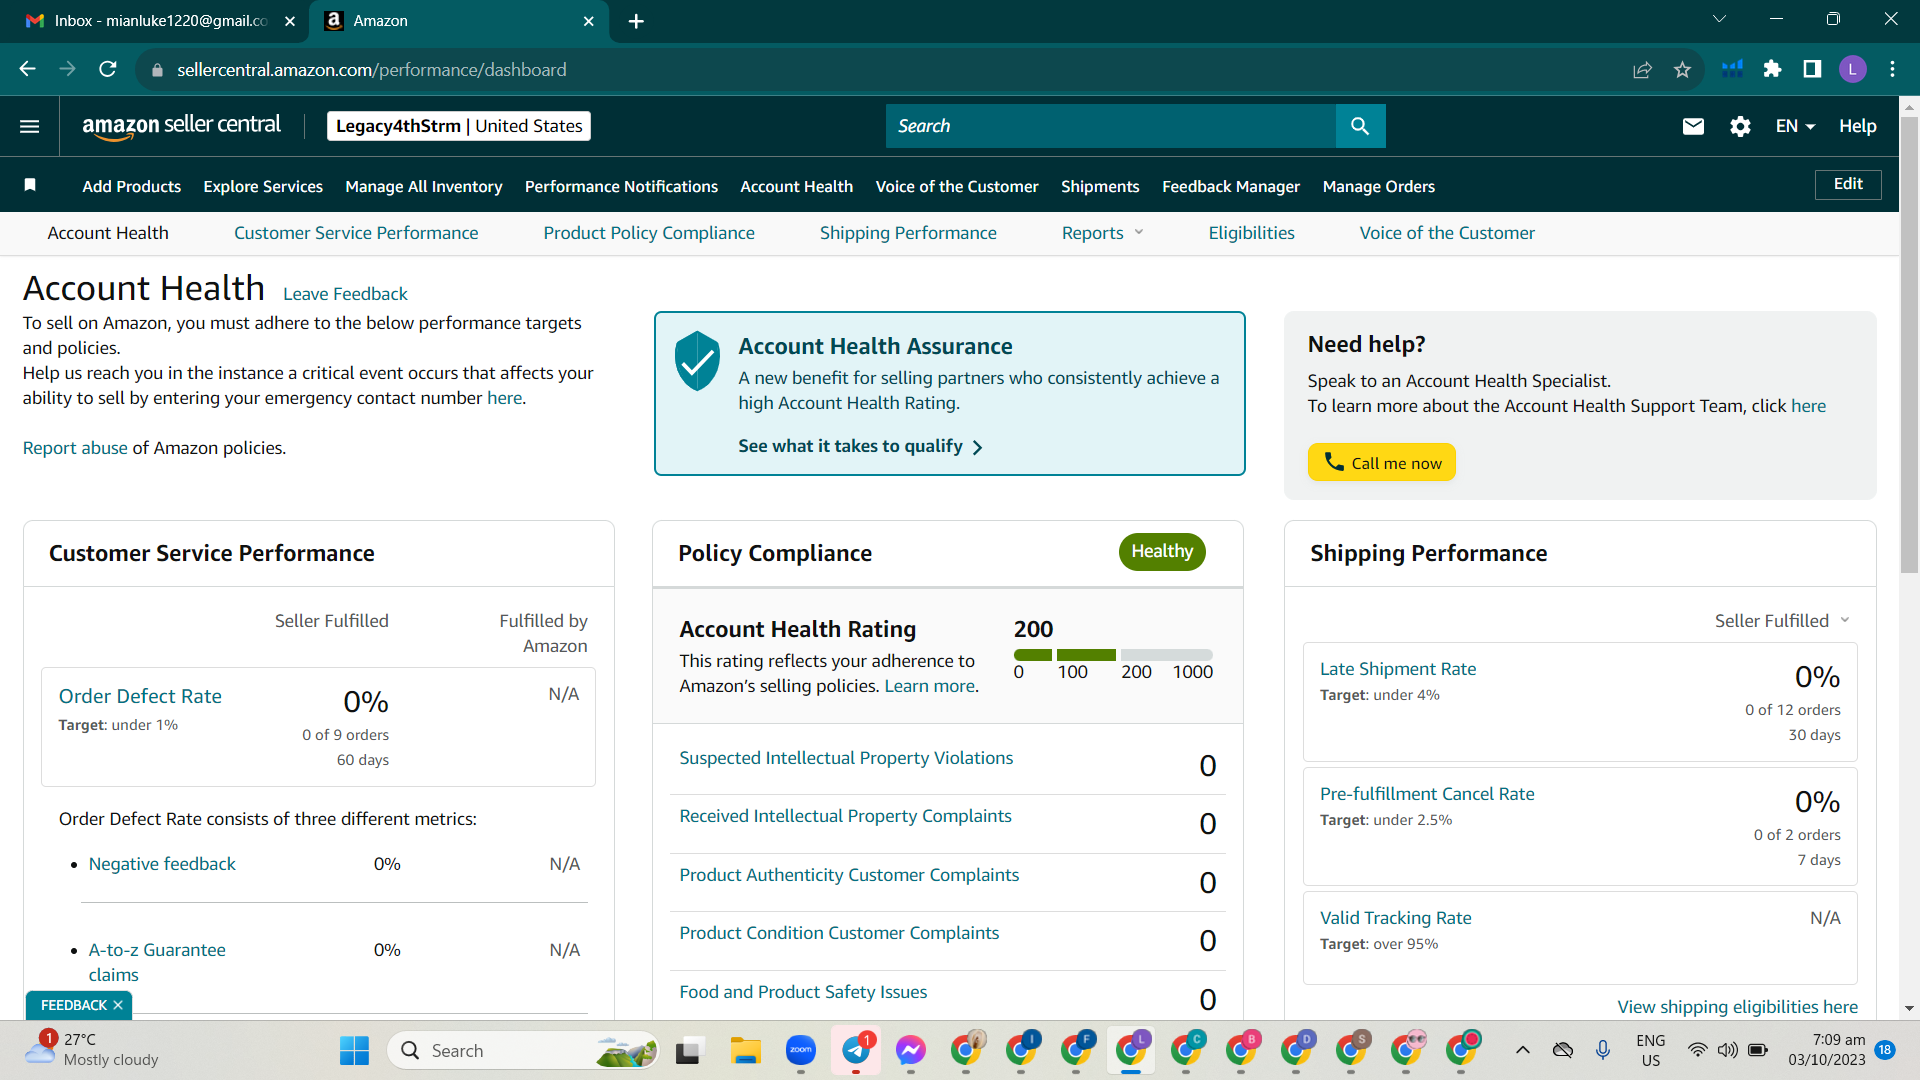Click the Amazon Seller Central logo
This screenshot has width=1920, height=1080.
point(181,126)
